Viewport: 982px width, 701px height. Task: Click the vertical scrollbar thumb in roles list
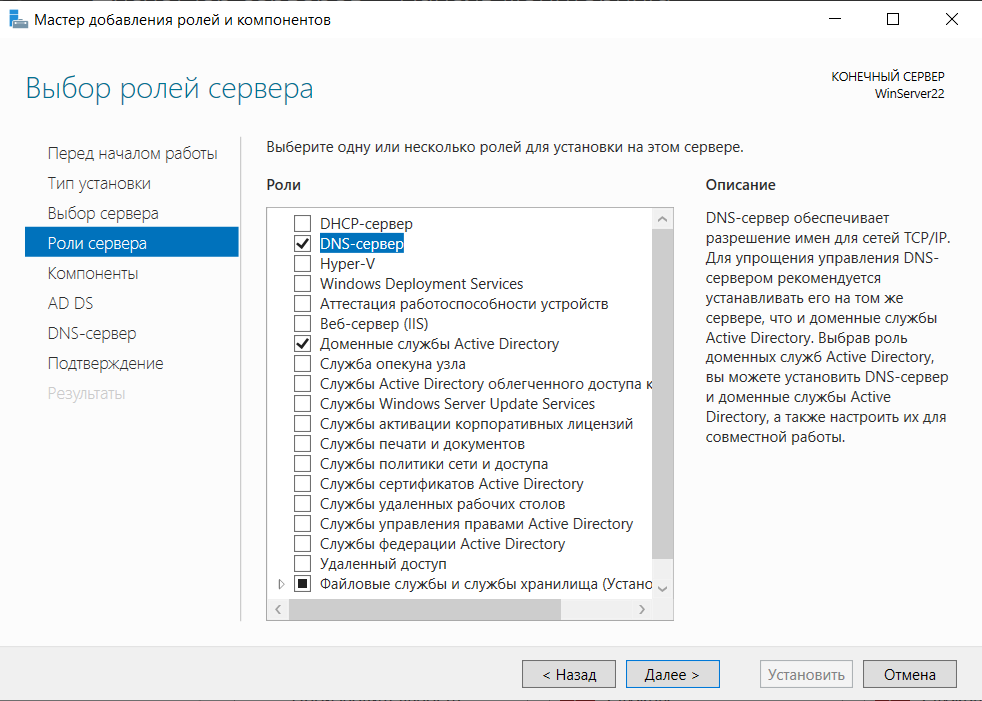pyautogui.click(x=663, y=394)
